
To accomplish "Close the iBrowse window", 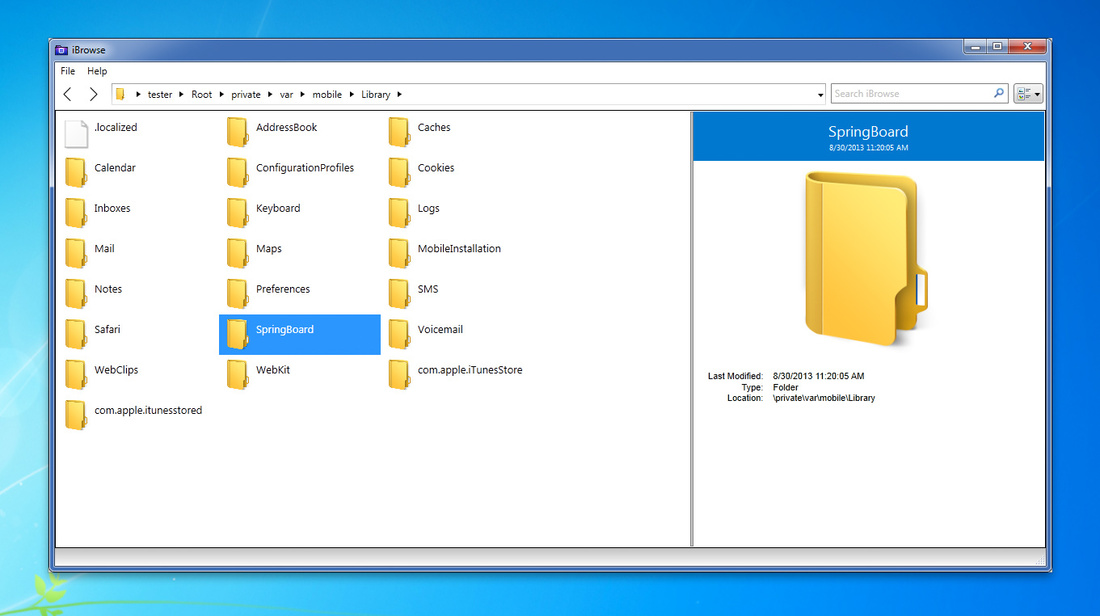I will click(x=1027, y=46).
